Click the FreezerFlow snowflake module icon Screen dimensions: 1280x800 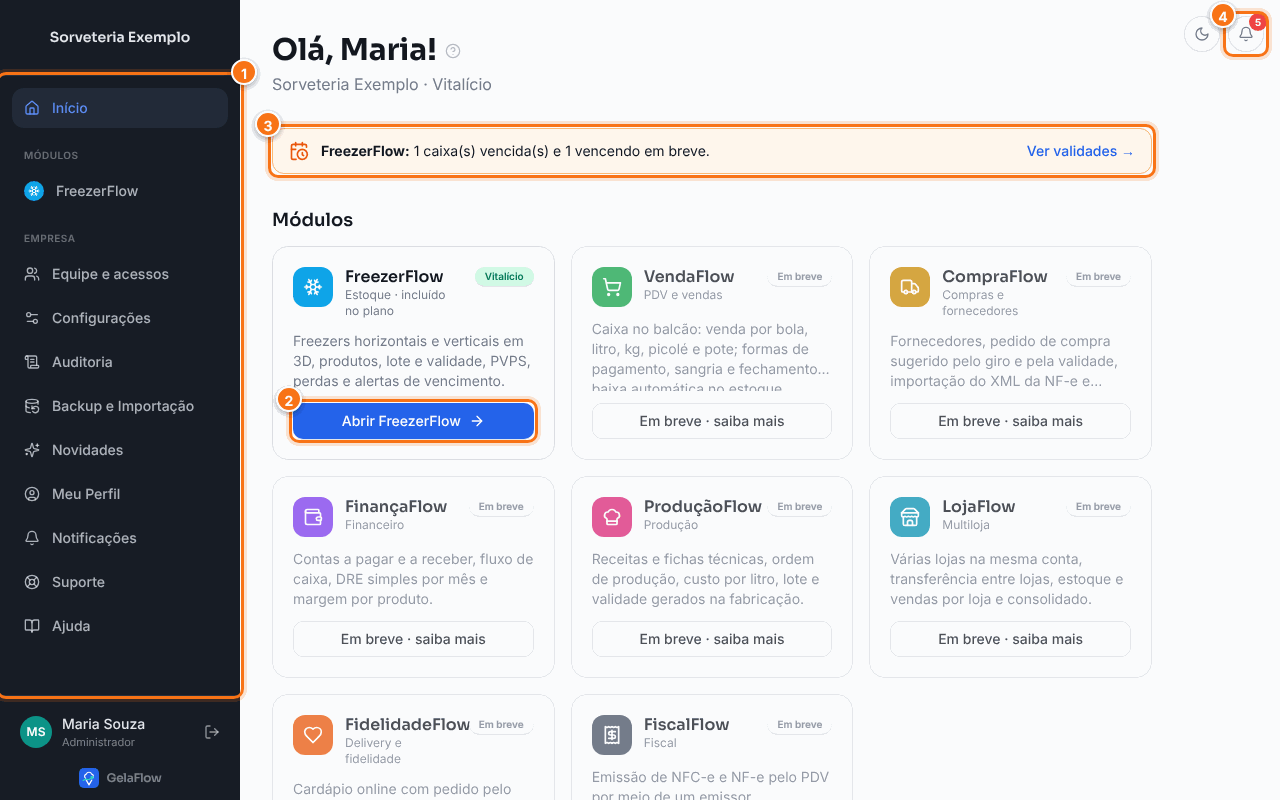coord(313,287)
